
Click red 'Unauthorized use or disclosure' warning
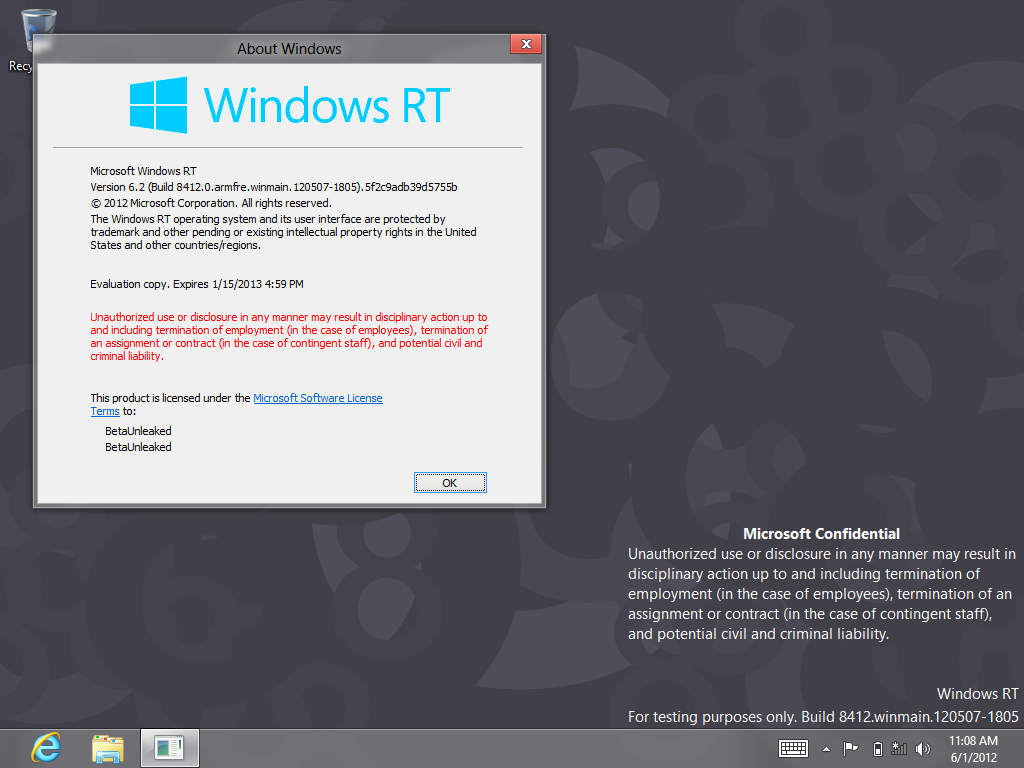tap(289, 336)
